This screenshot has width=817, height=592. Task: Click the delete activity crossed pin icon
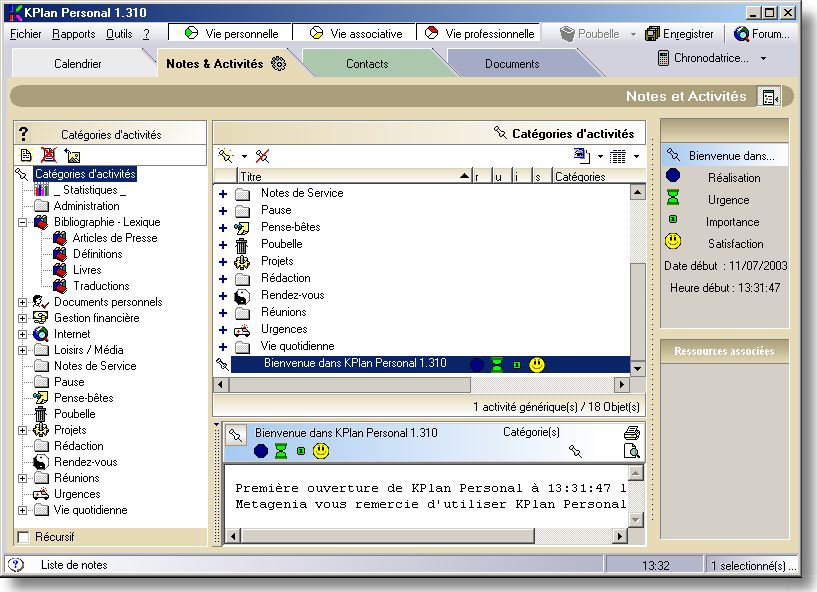pos(263,156)
